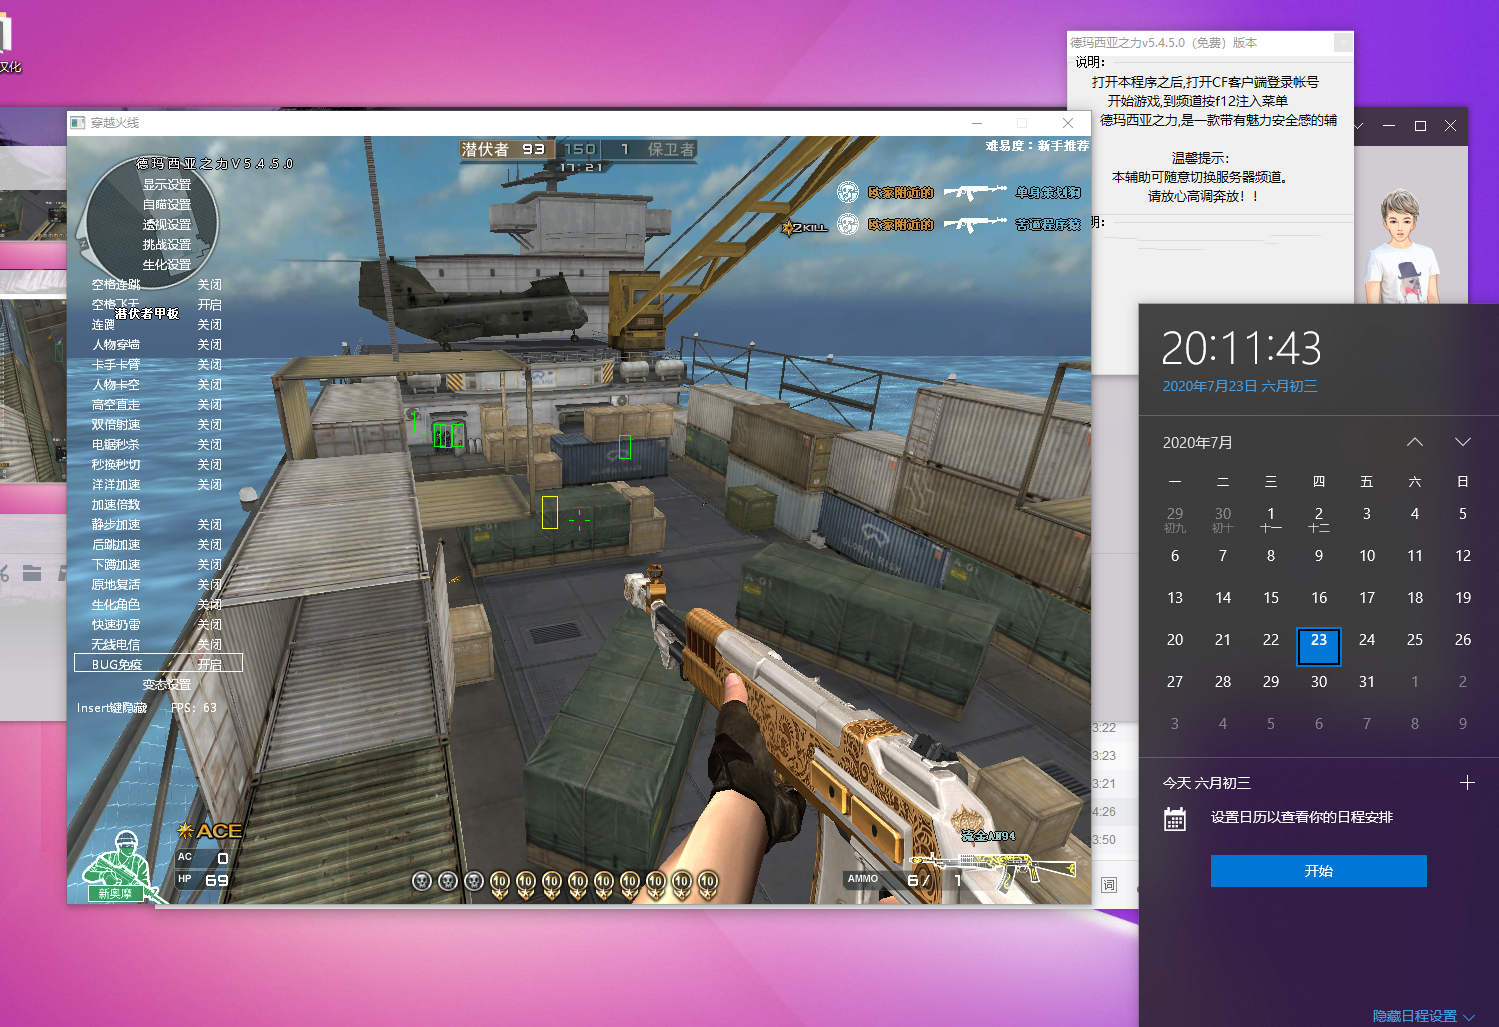
Task: Toggle 空格连跳 setting
Action: tap(157, 285)
